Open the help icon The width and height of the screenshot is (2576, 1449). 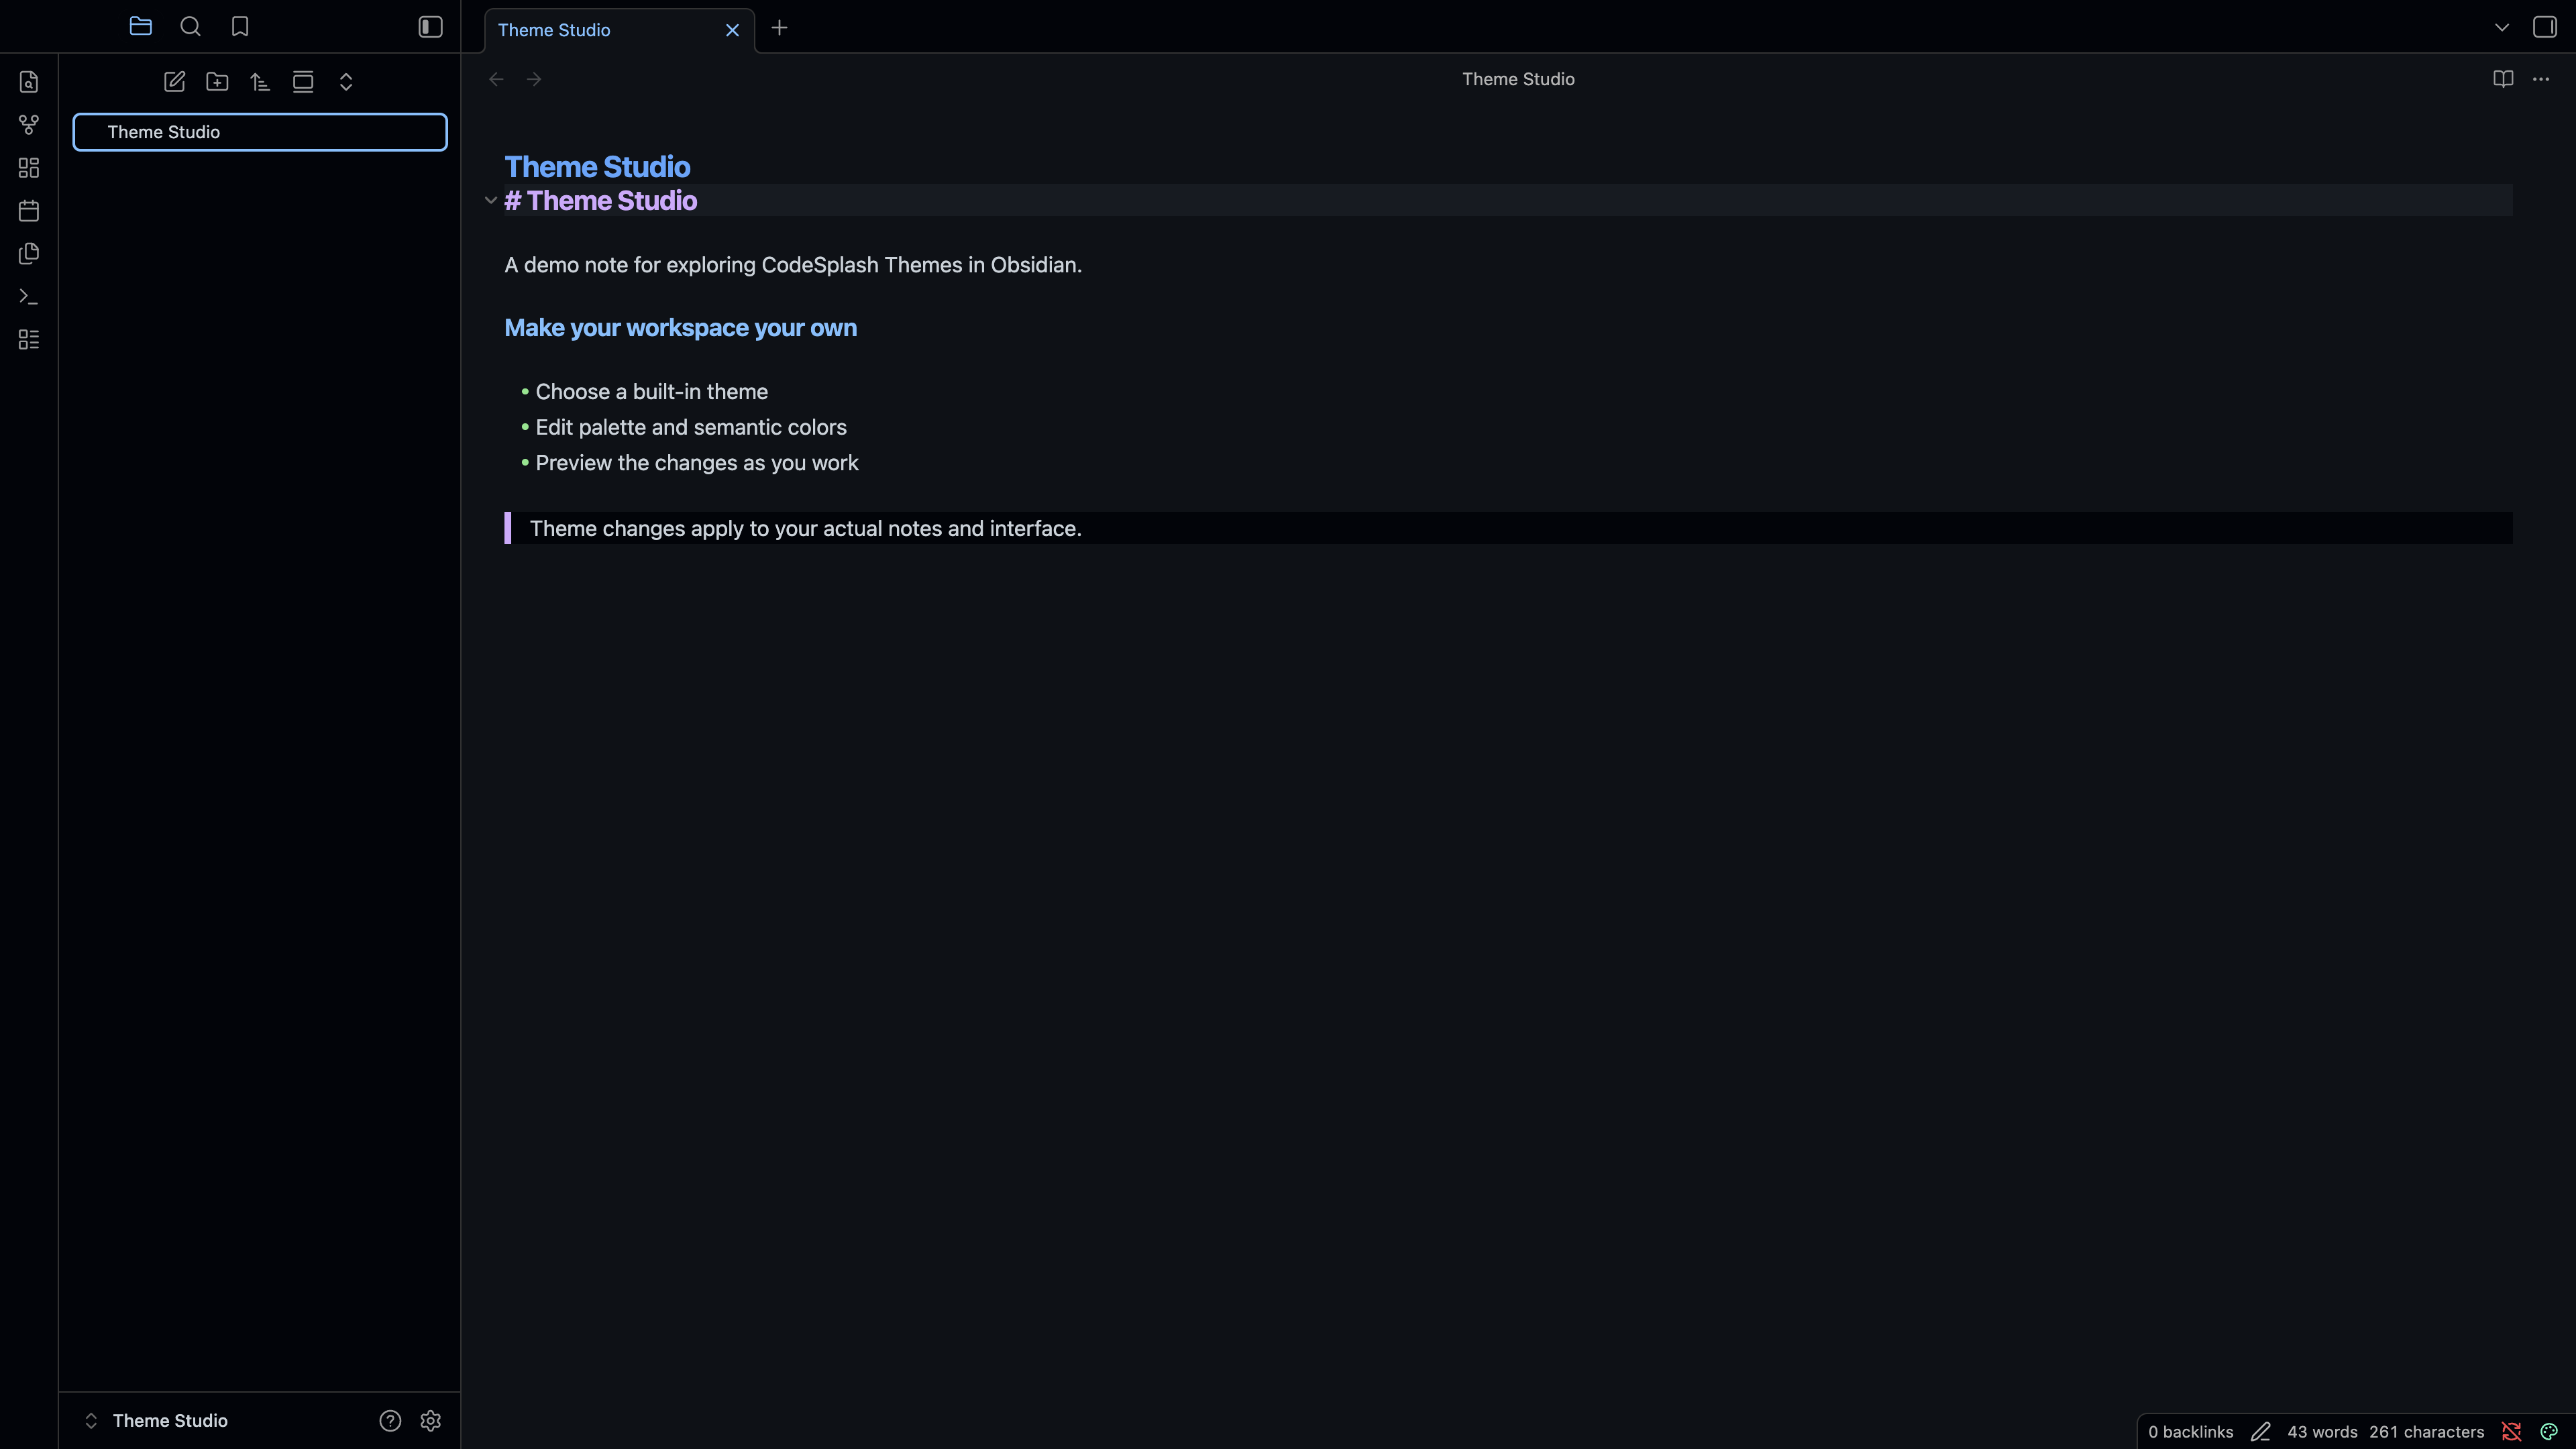pos(390,1420)
